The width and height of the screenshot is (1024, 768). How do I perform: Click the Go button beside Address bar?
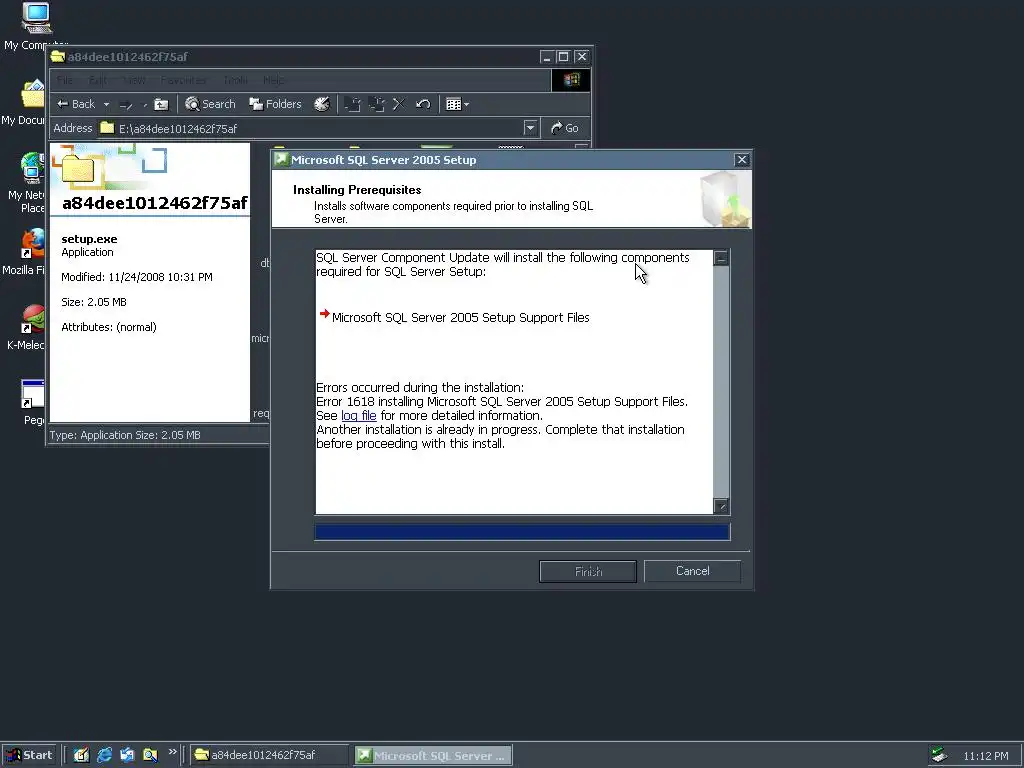(x=565, y=128)
